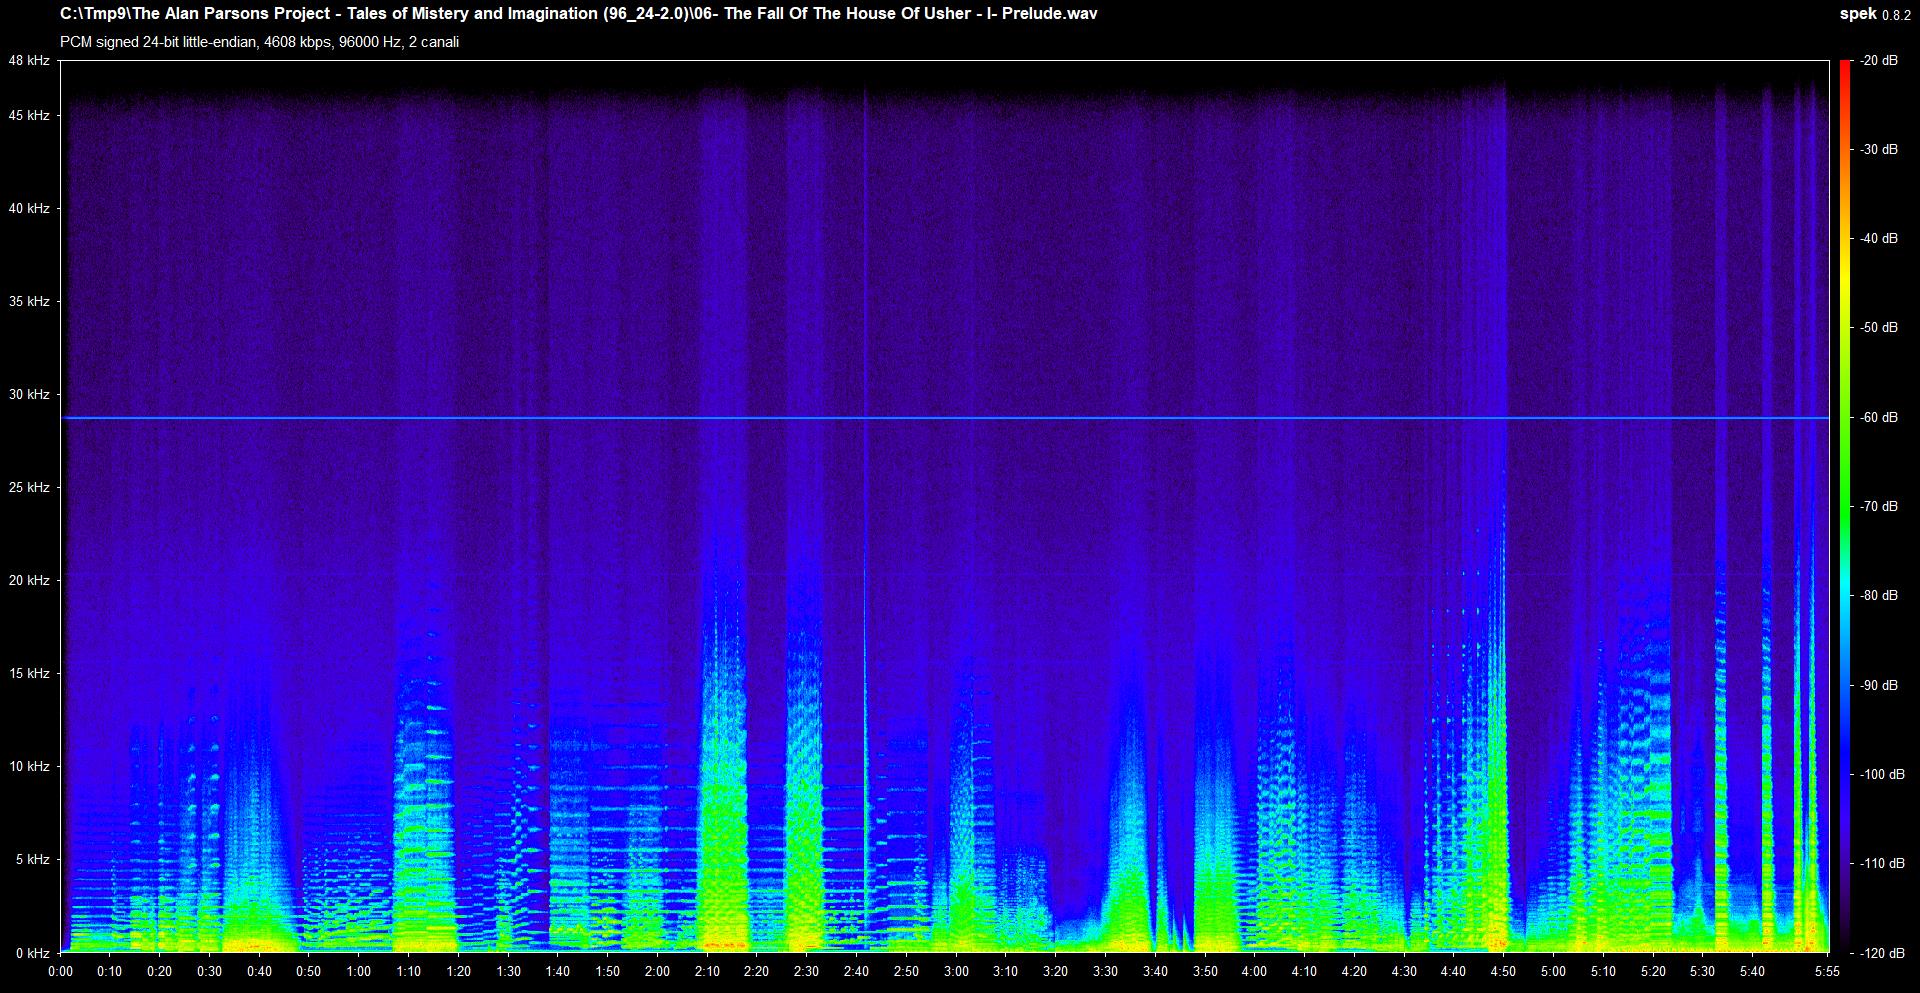Click the 30 kHz frequency label
This screenshot has height=993, width=1920.
(28, 395)
